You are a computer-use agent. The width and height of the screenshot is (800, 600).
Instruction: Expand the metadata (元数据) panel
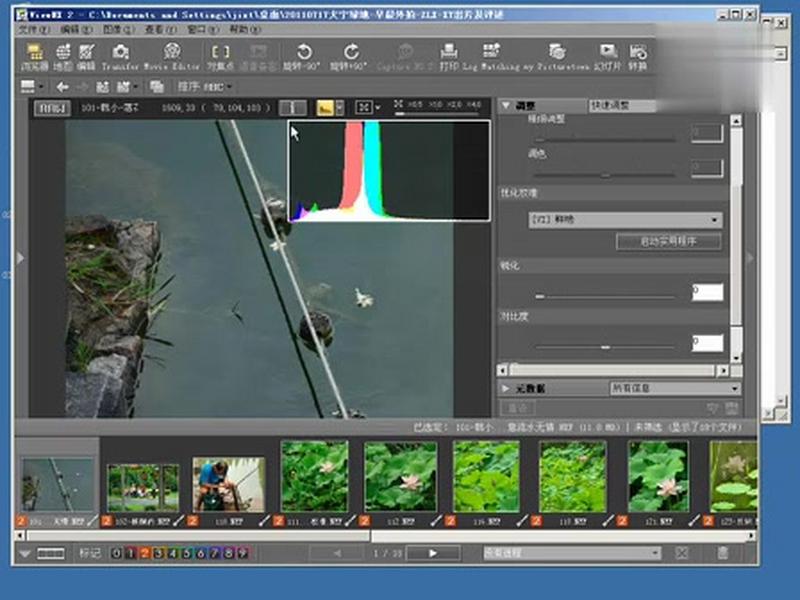[506, 388]
